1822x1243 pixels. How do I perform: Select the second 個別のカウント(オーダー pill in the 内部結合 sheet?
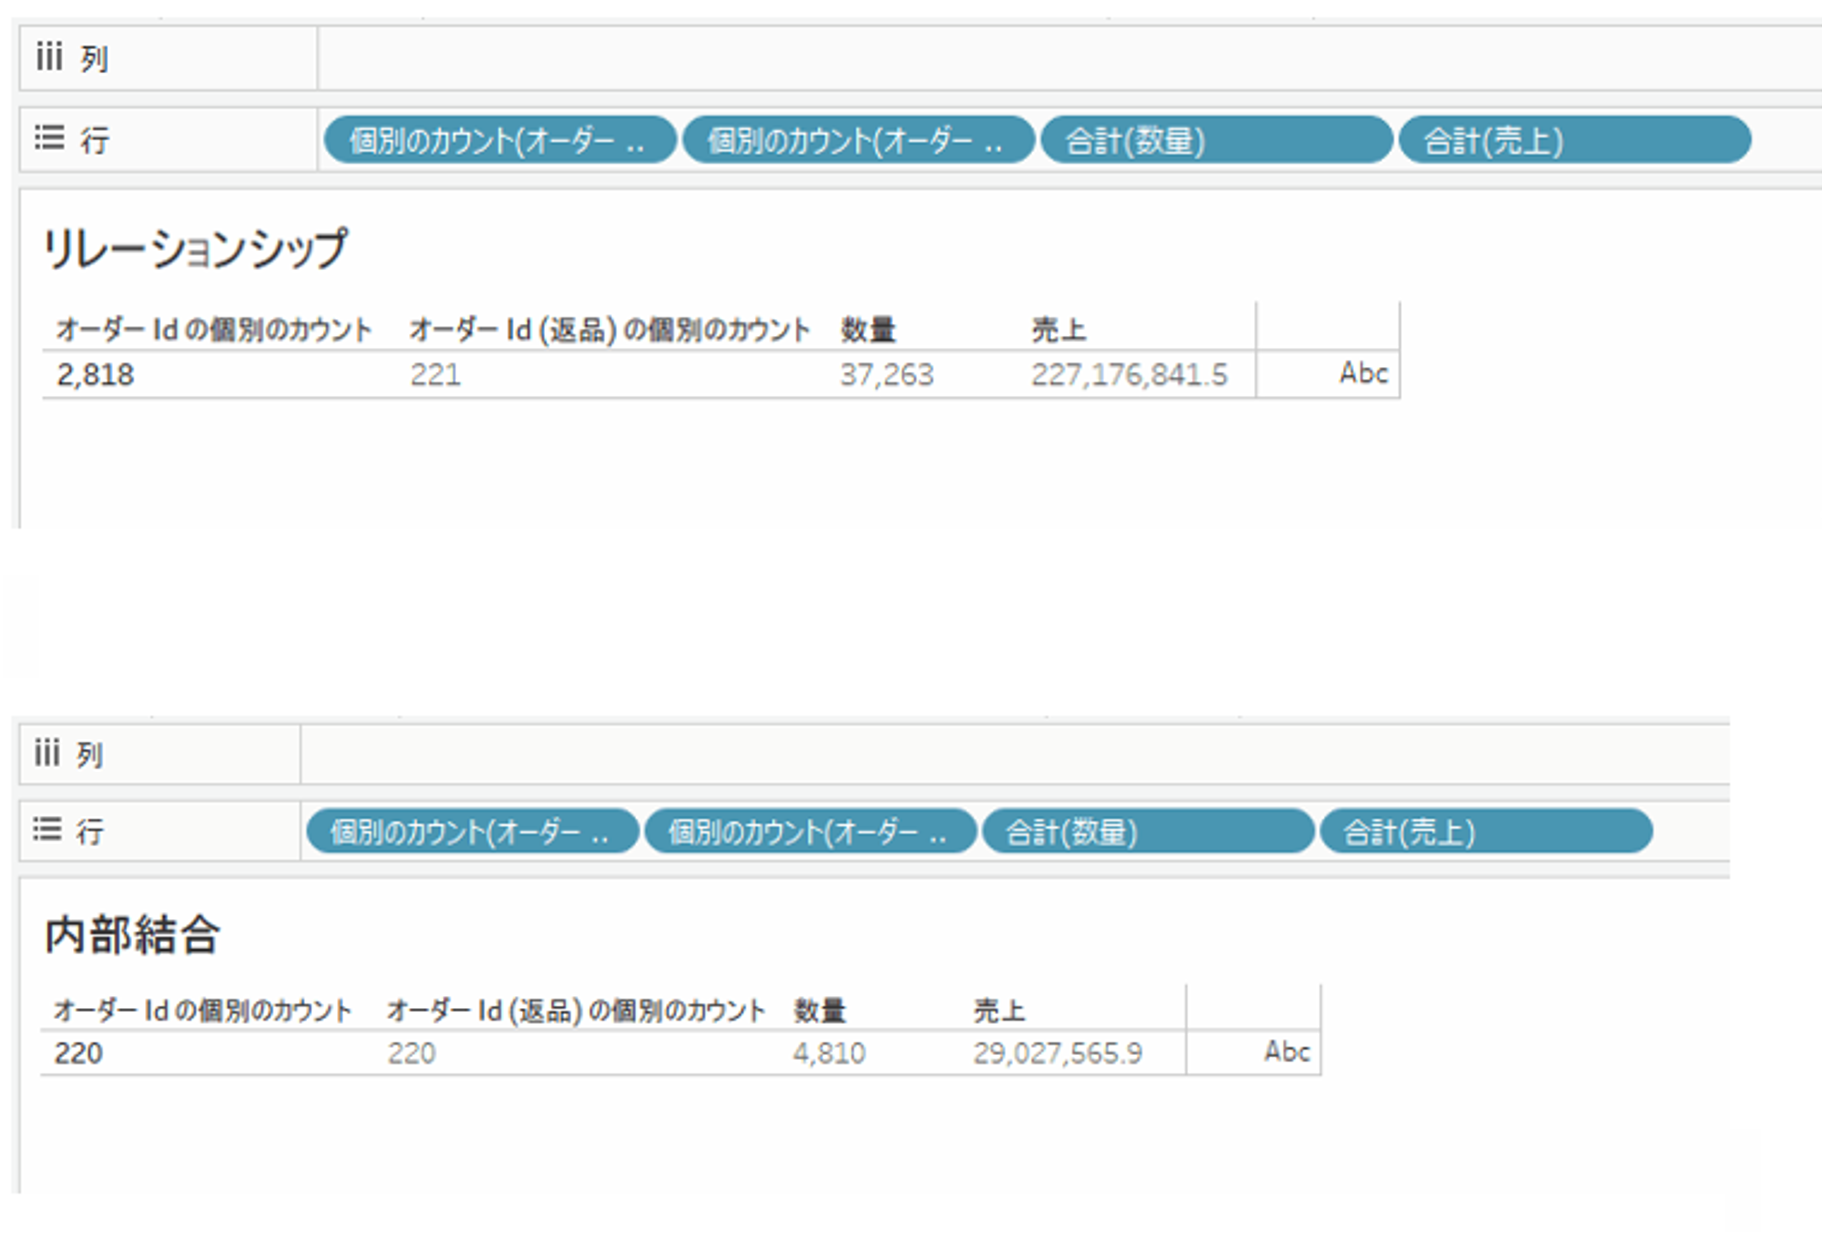click(810, 831)
